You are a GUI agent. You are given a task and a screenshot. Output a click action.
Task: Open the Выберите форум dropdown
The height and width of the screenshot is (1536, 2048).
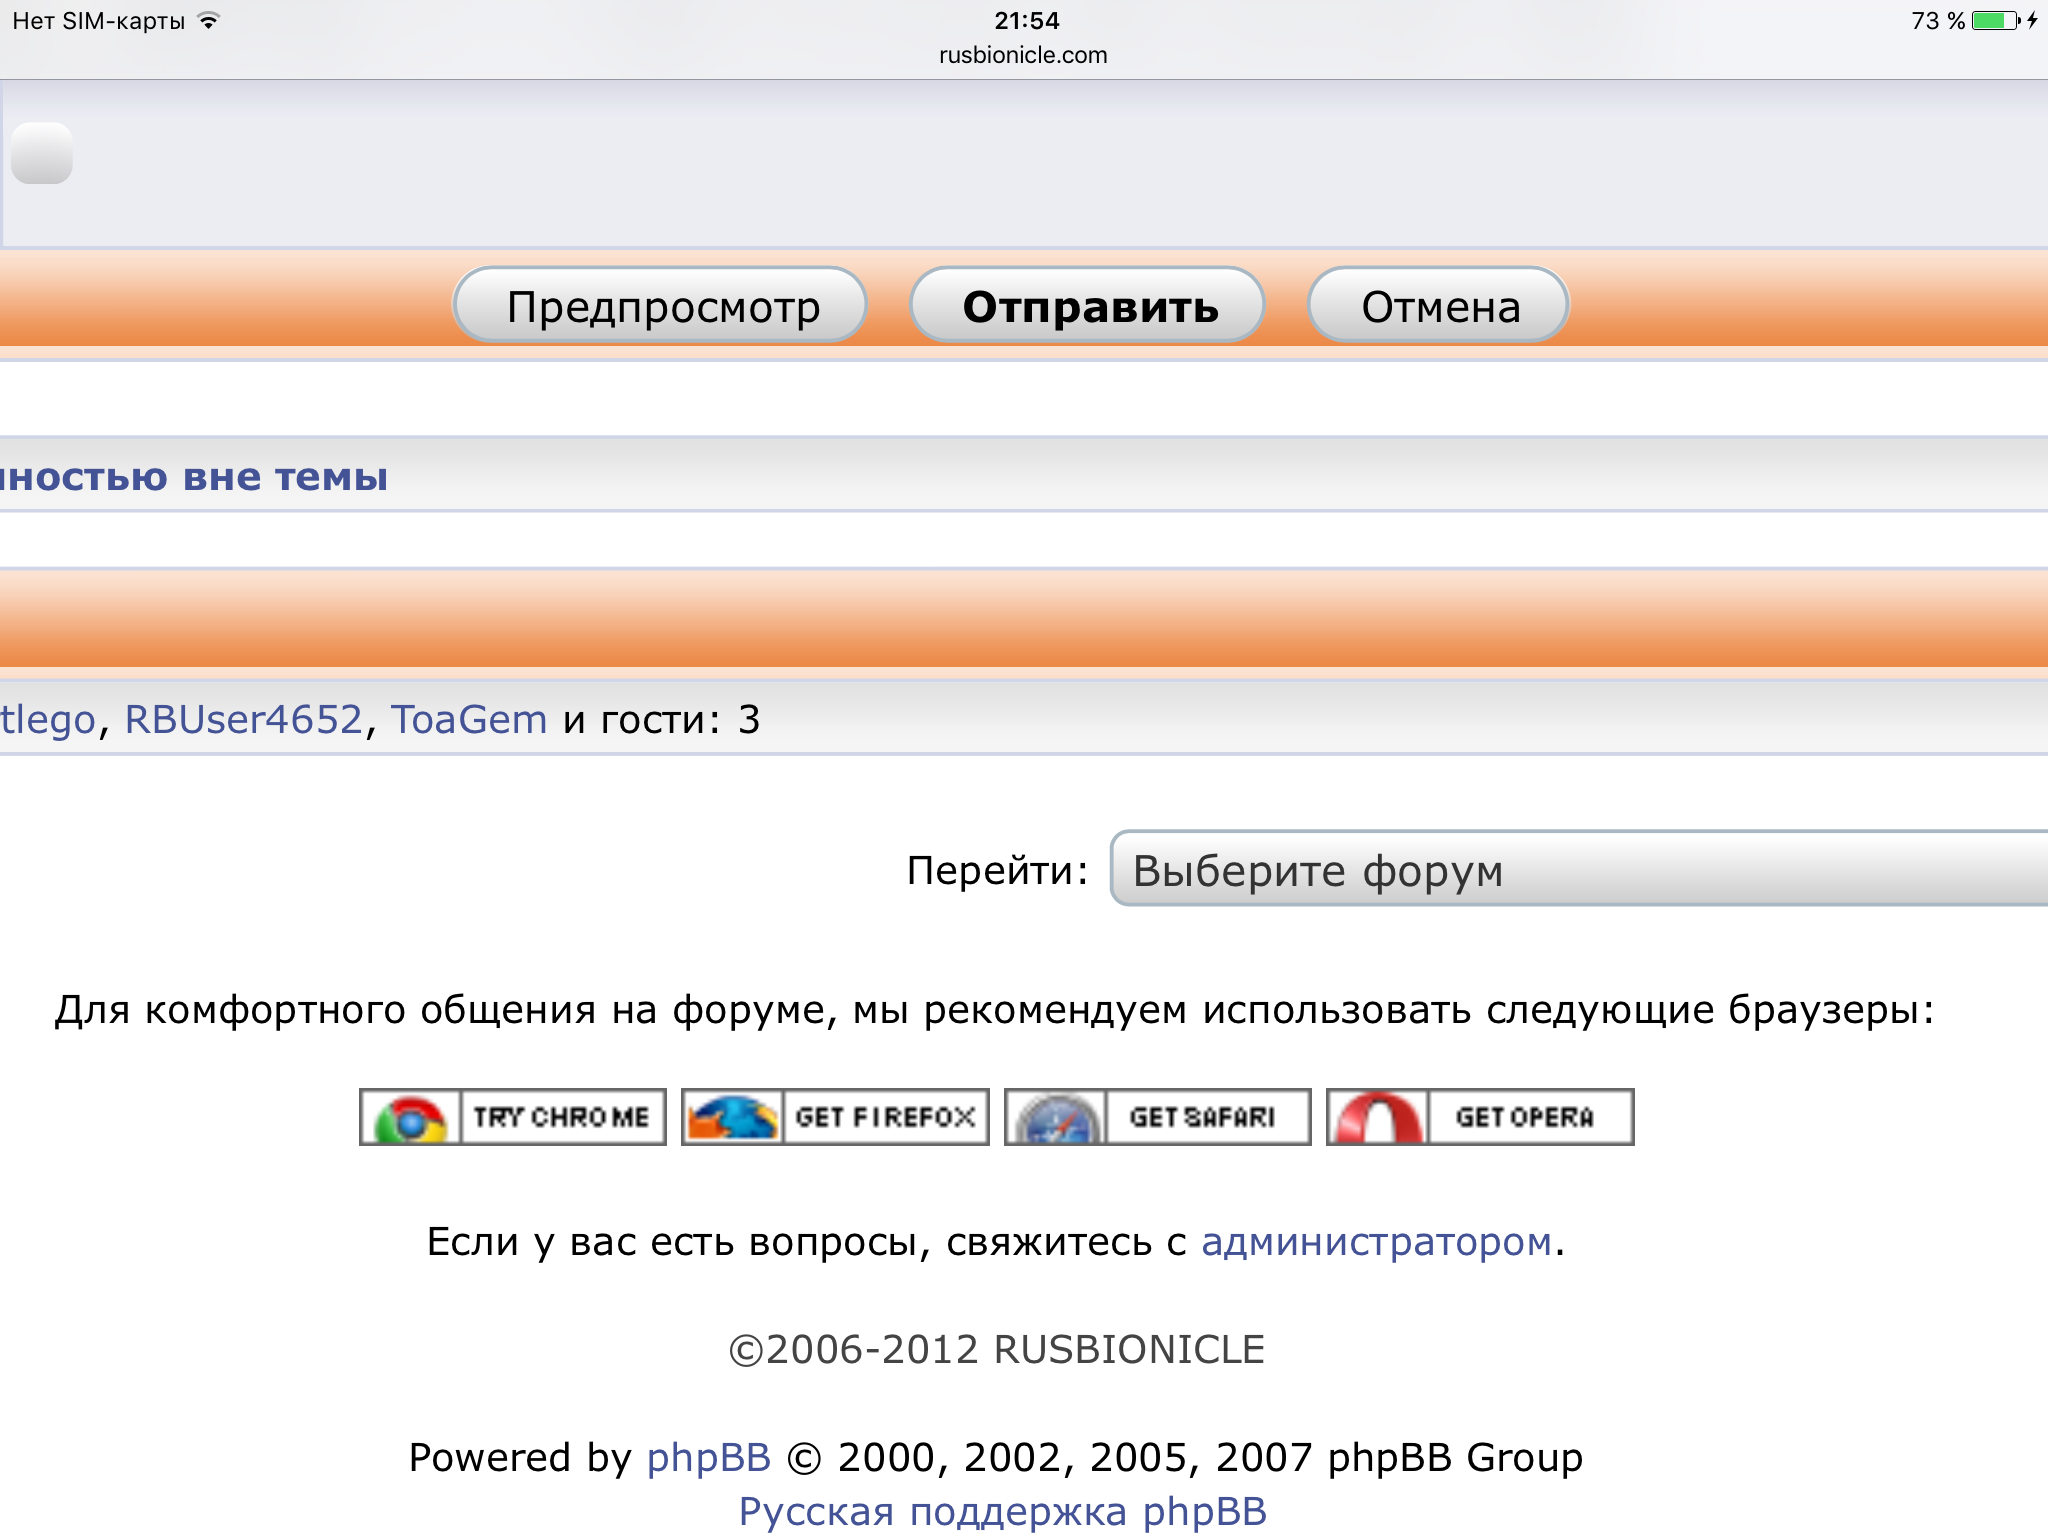click(1579, 869)
